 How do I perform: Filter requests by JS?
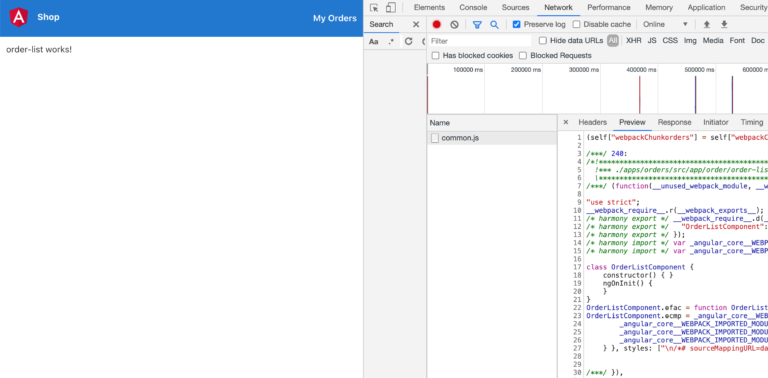point(652,41)
